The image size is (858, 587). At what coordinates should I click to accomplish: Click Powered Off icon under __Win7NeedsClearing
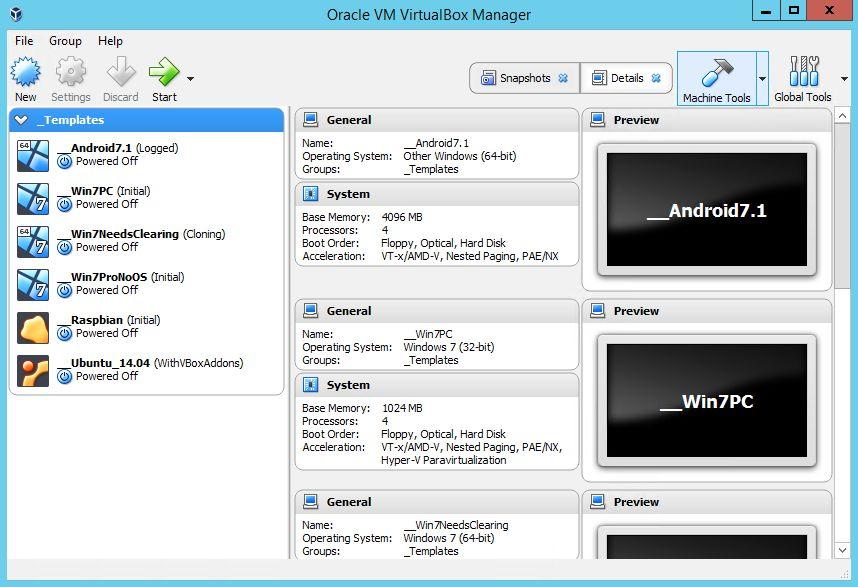pos(65,247)
